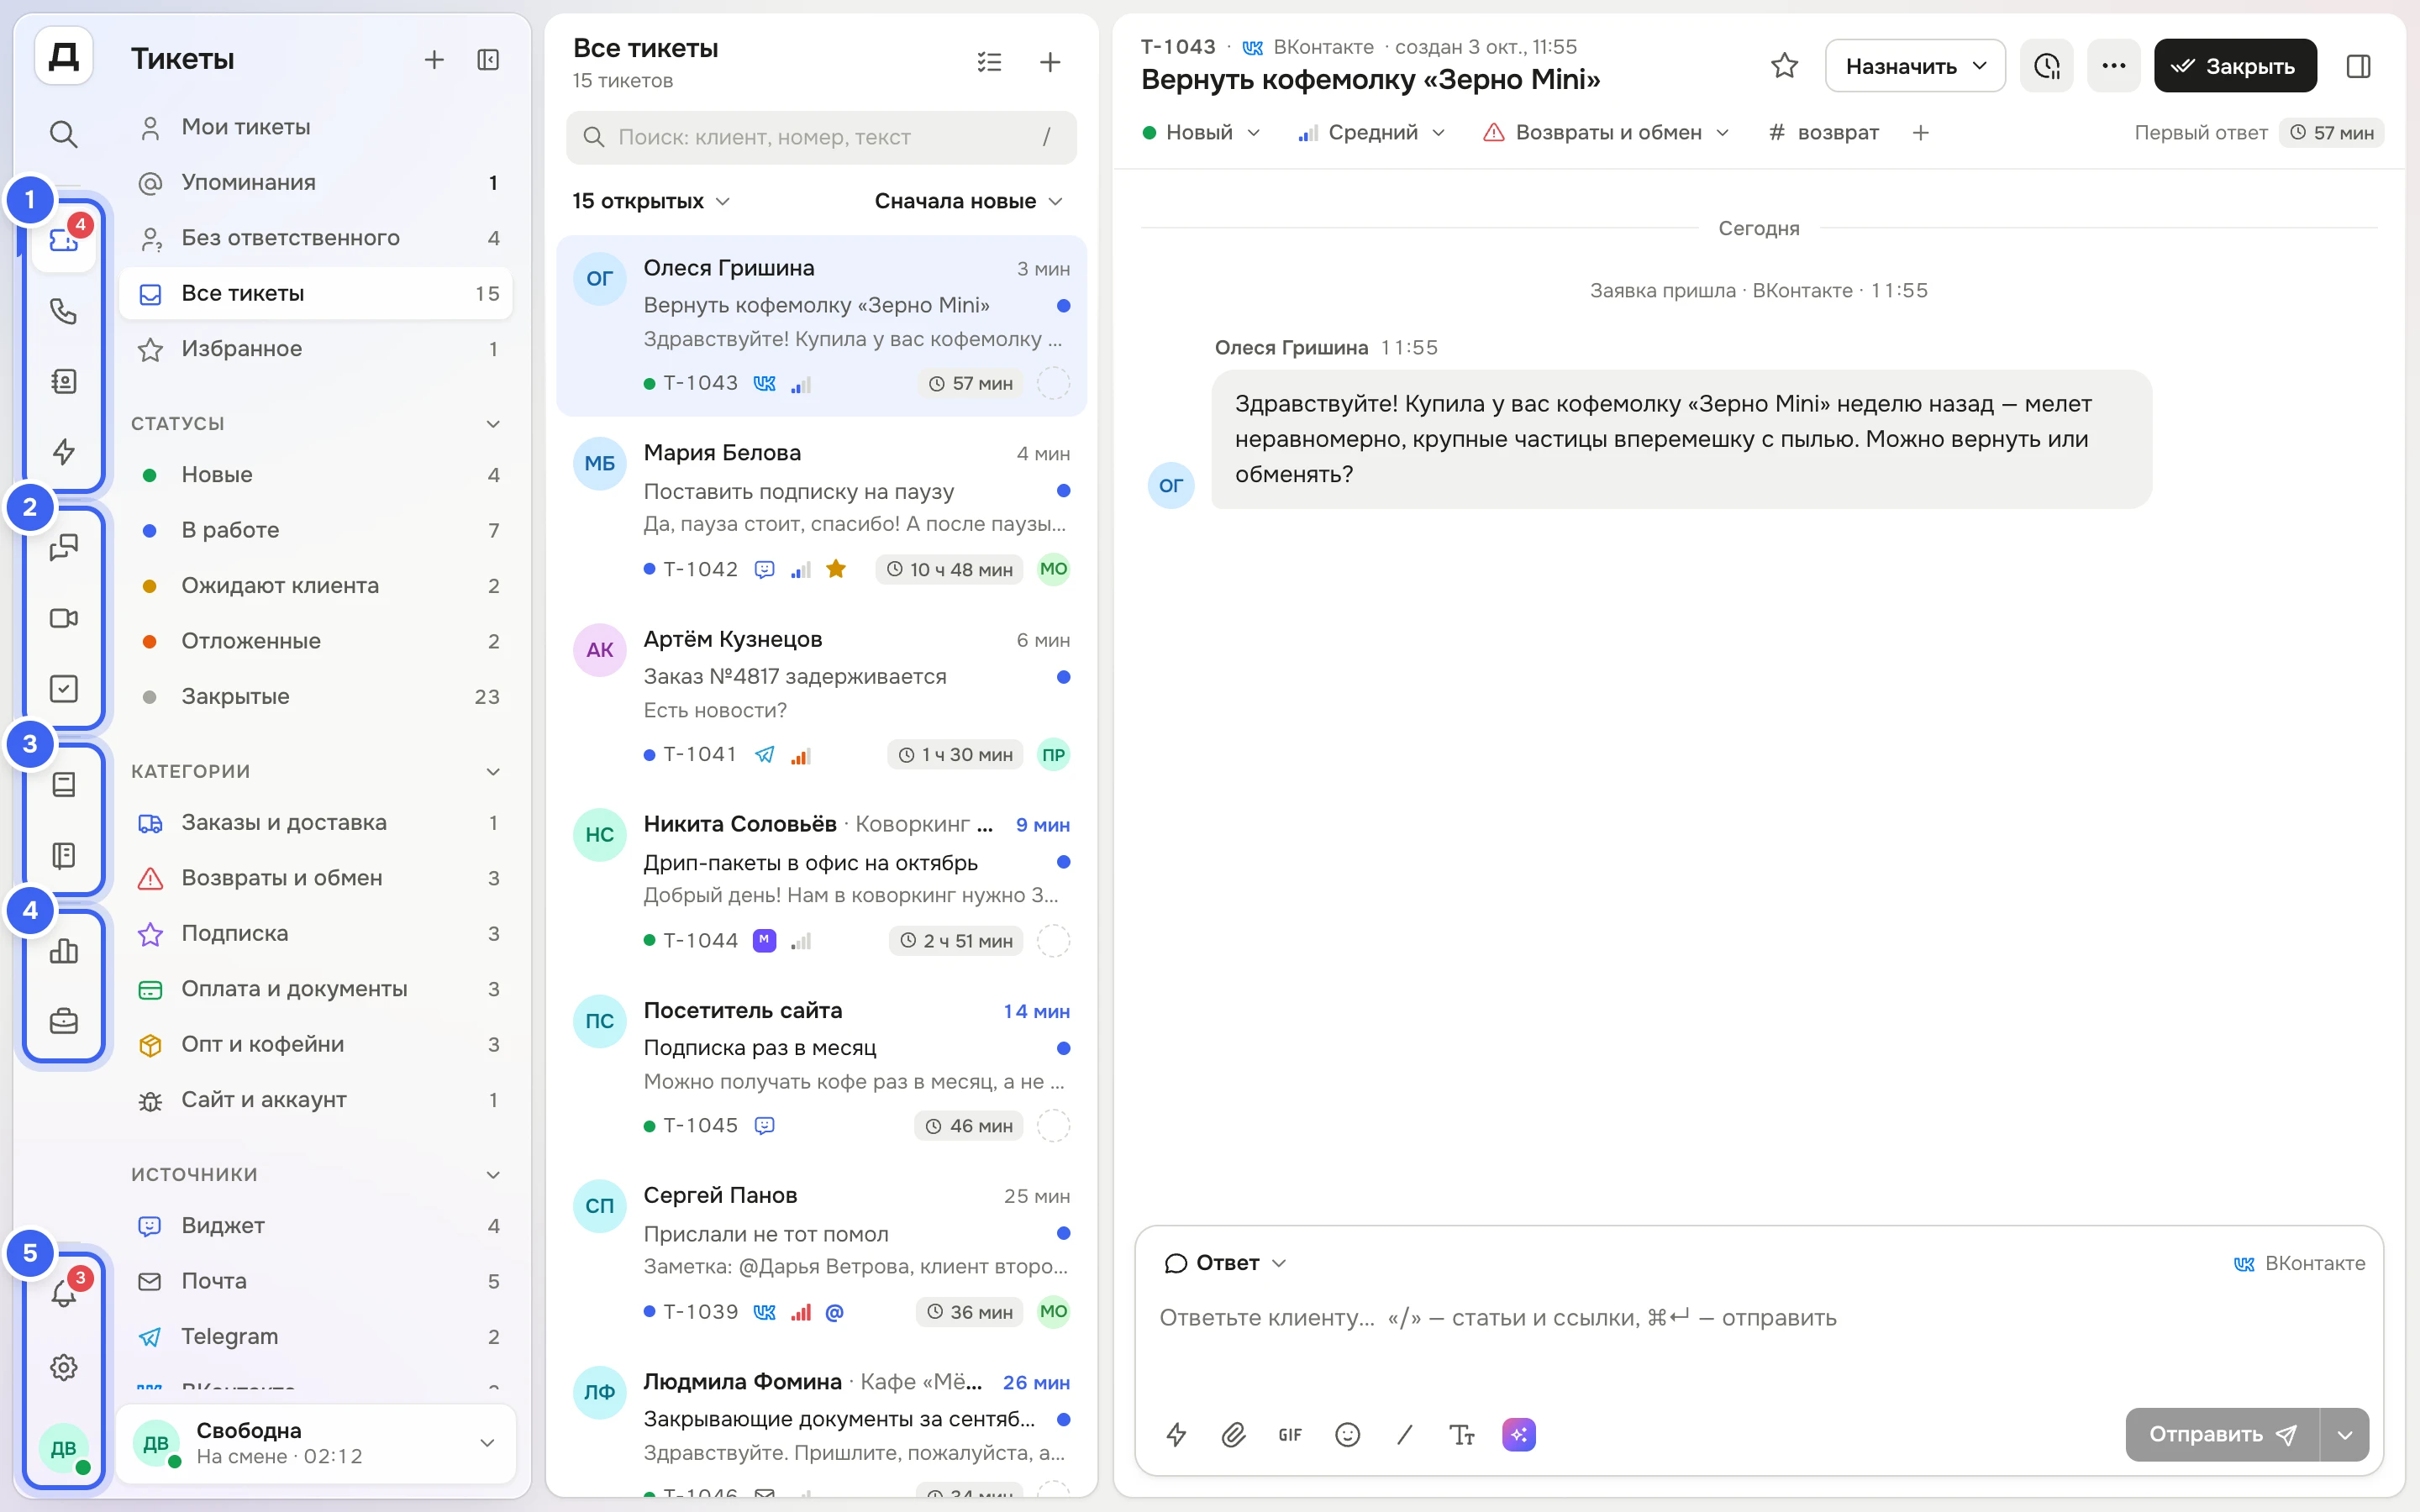Star the ticket as favorite
This screenshot has height=1512, width=2420.
click(1784, 66)
